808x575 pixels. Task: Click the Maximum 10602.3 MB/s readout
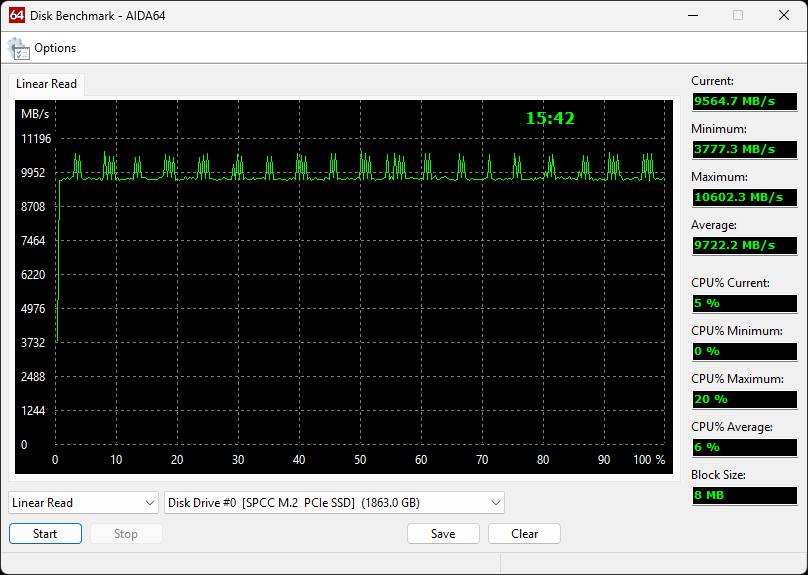[745, 197]
